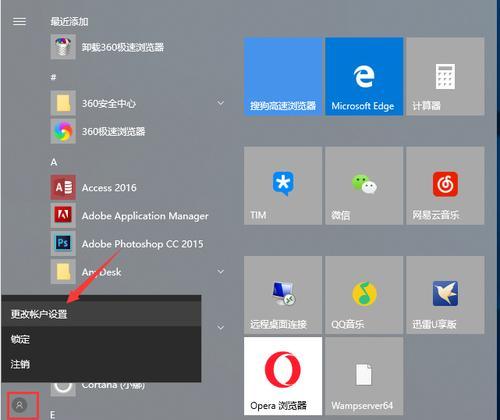500x420 pixels.
Task: Open the 微信 WeChat tile
Action: point(364,186)
